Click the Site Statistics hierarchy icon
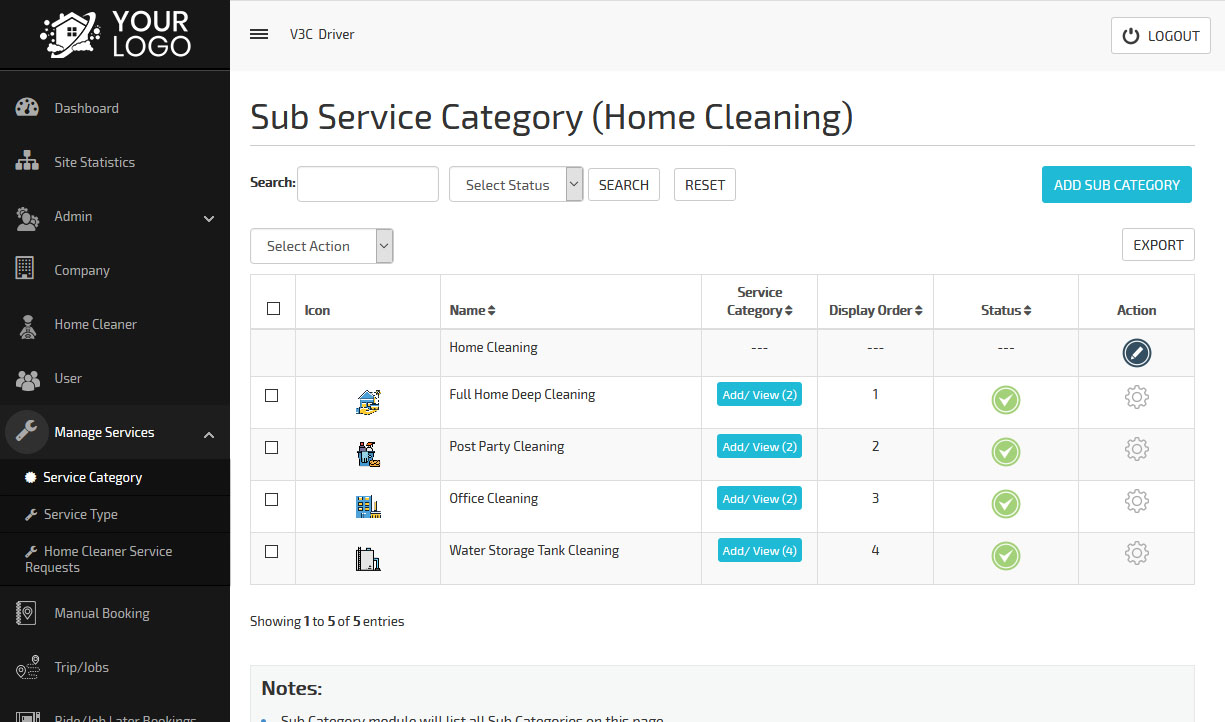Viewport: 1225px width, 722px height. 27,162
